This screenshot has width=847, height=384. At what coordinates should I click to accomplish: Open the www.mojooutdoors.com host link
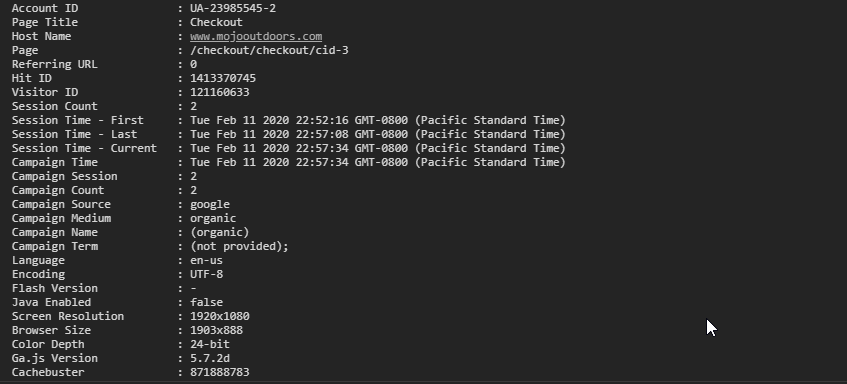256,36
